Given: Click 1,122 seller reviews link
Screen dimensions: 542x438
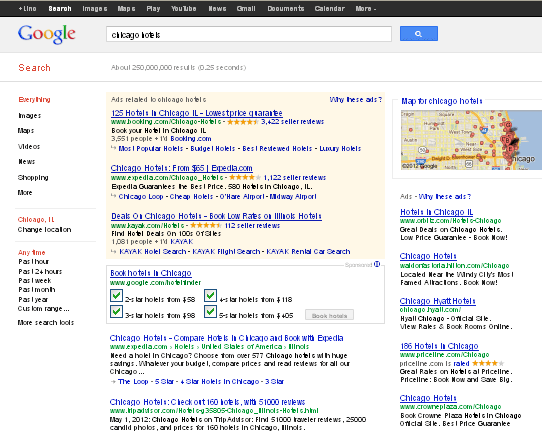Looking at the screenshot, I should [295, 178].
